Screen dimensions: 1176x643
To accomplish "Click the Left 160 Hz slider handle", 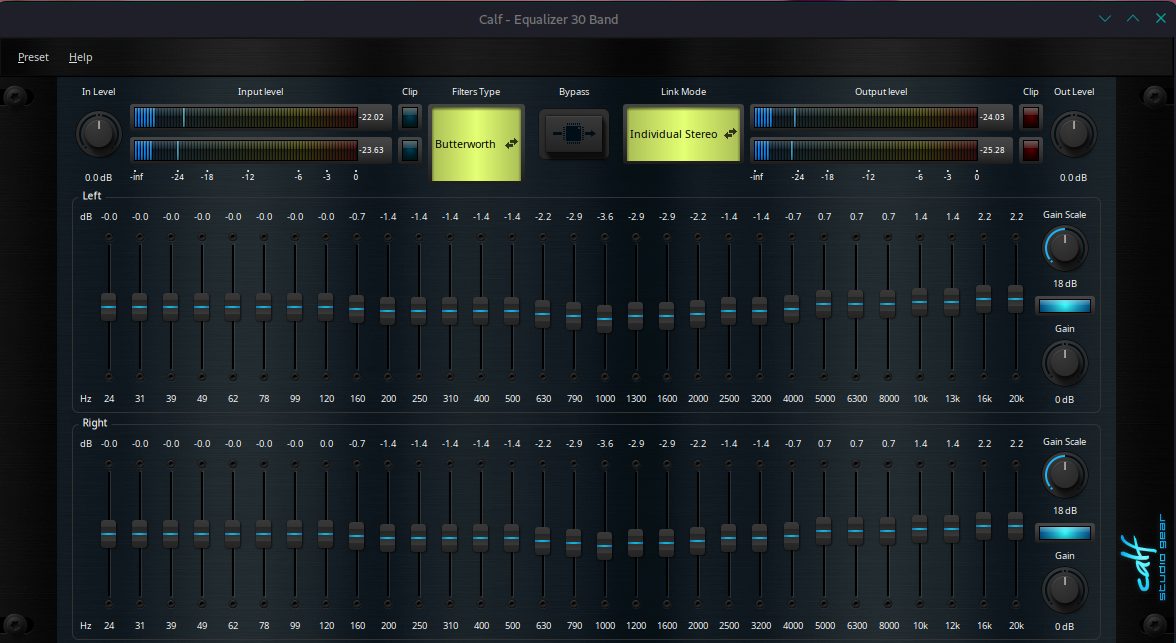I will 357,309.
